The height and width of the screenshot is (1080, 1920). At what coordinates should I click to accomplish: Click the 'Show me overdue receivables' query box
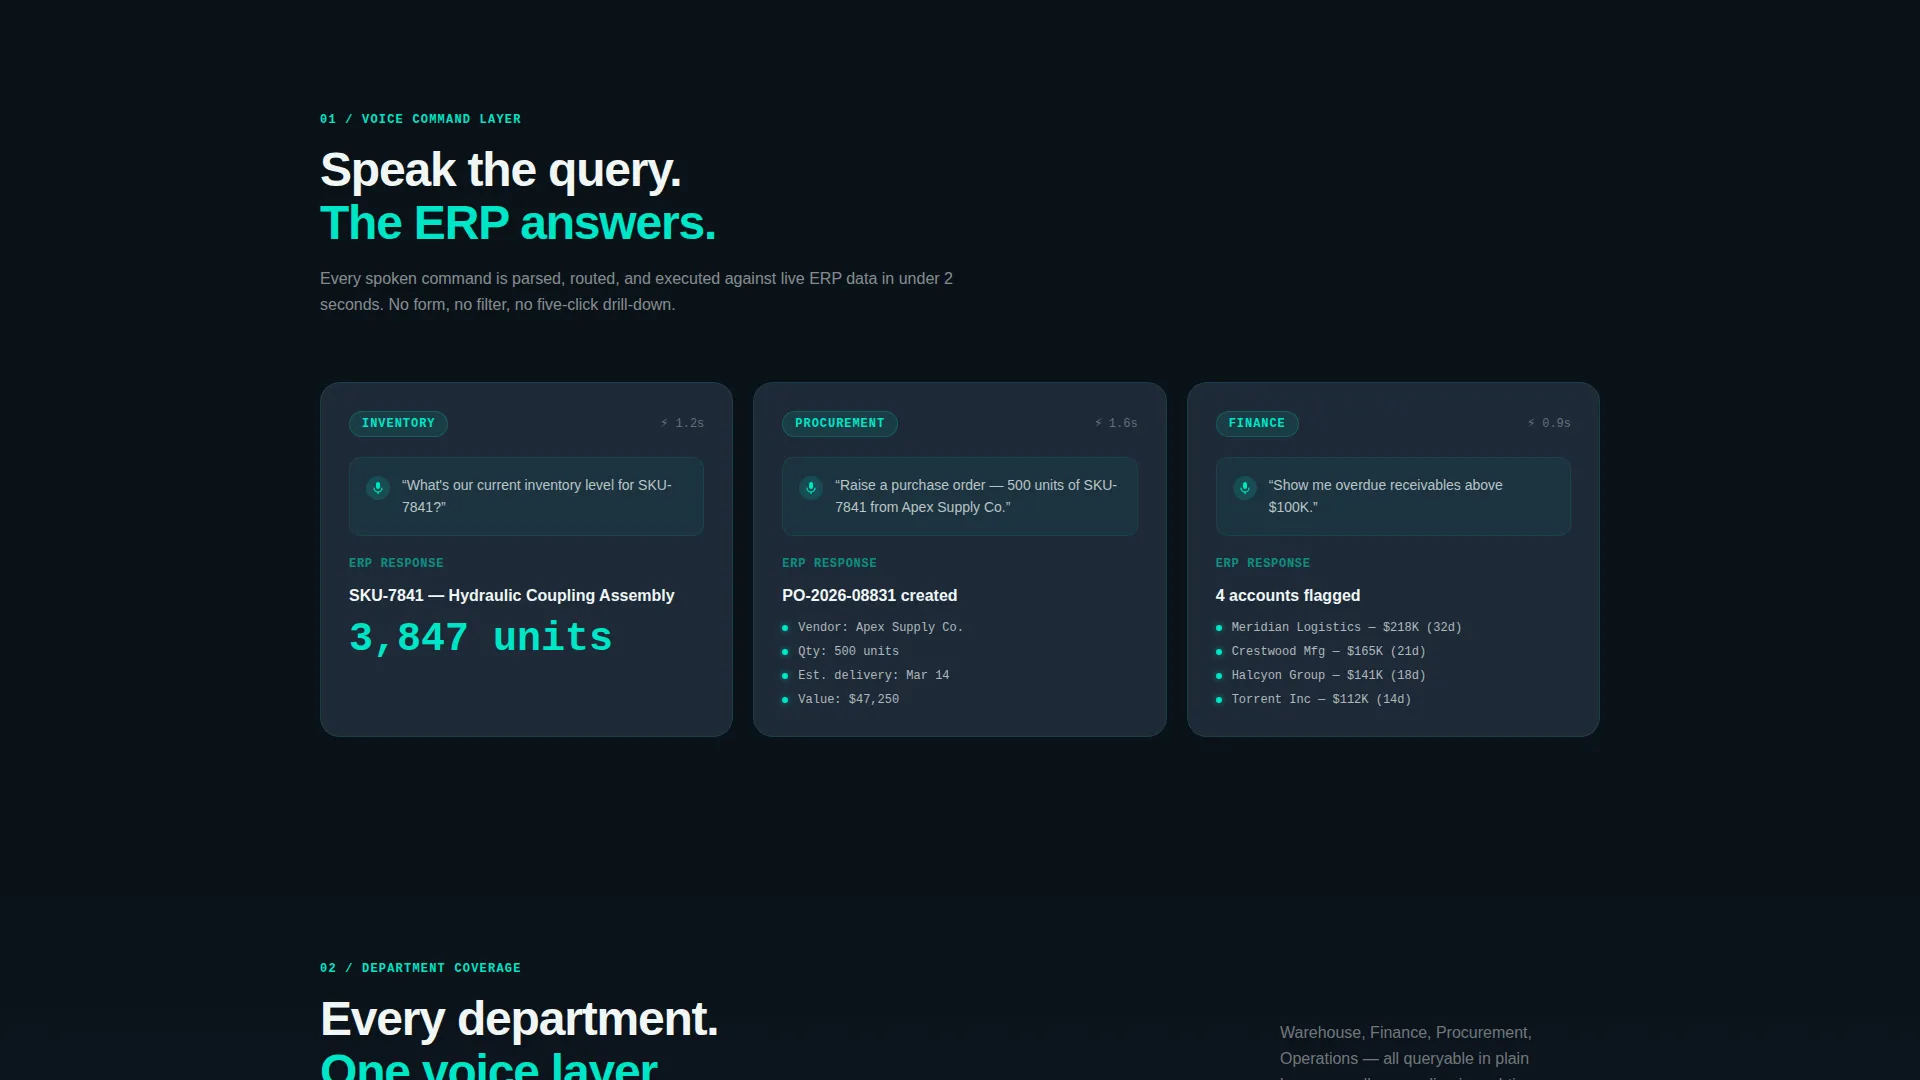pos(1393,496)
